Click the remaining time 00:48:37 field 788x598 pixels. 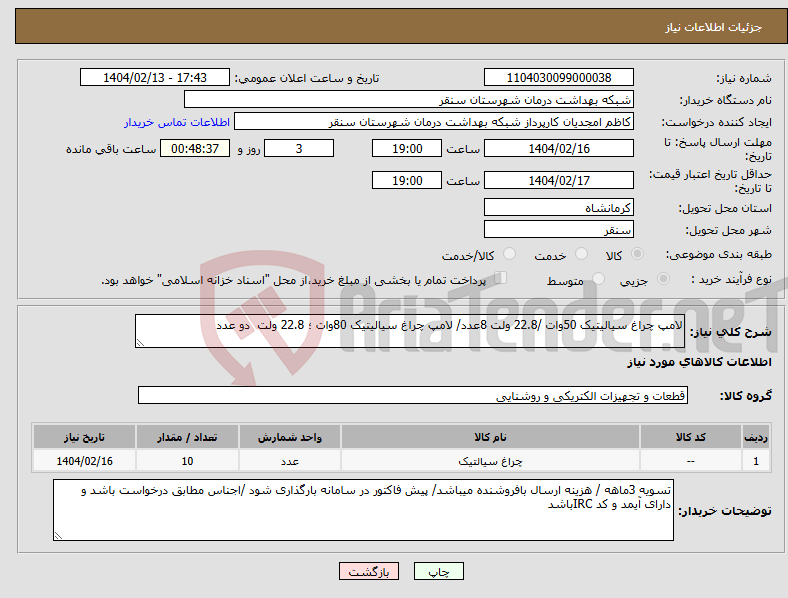(x=195, y=148)
